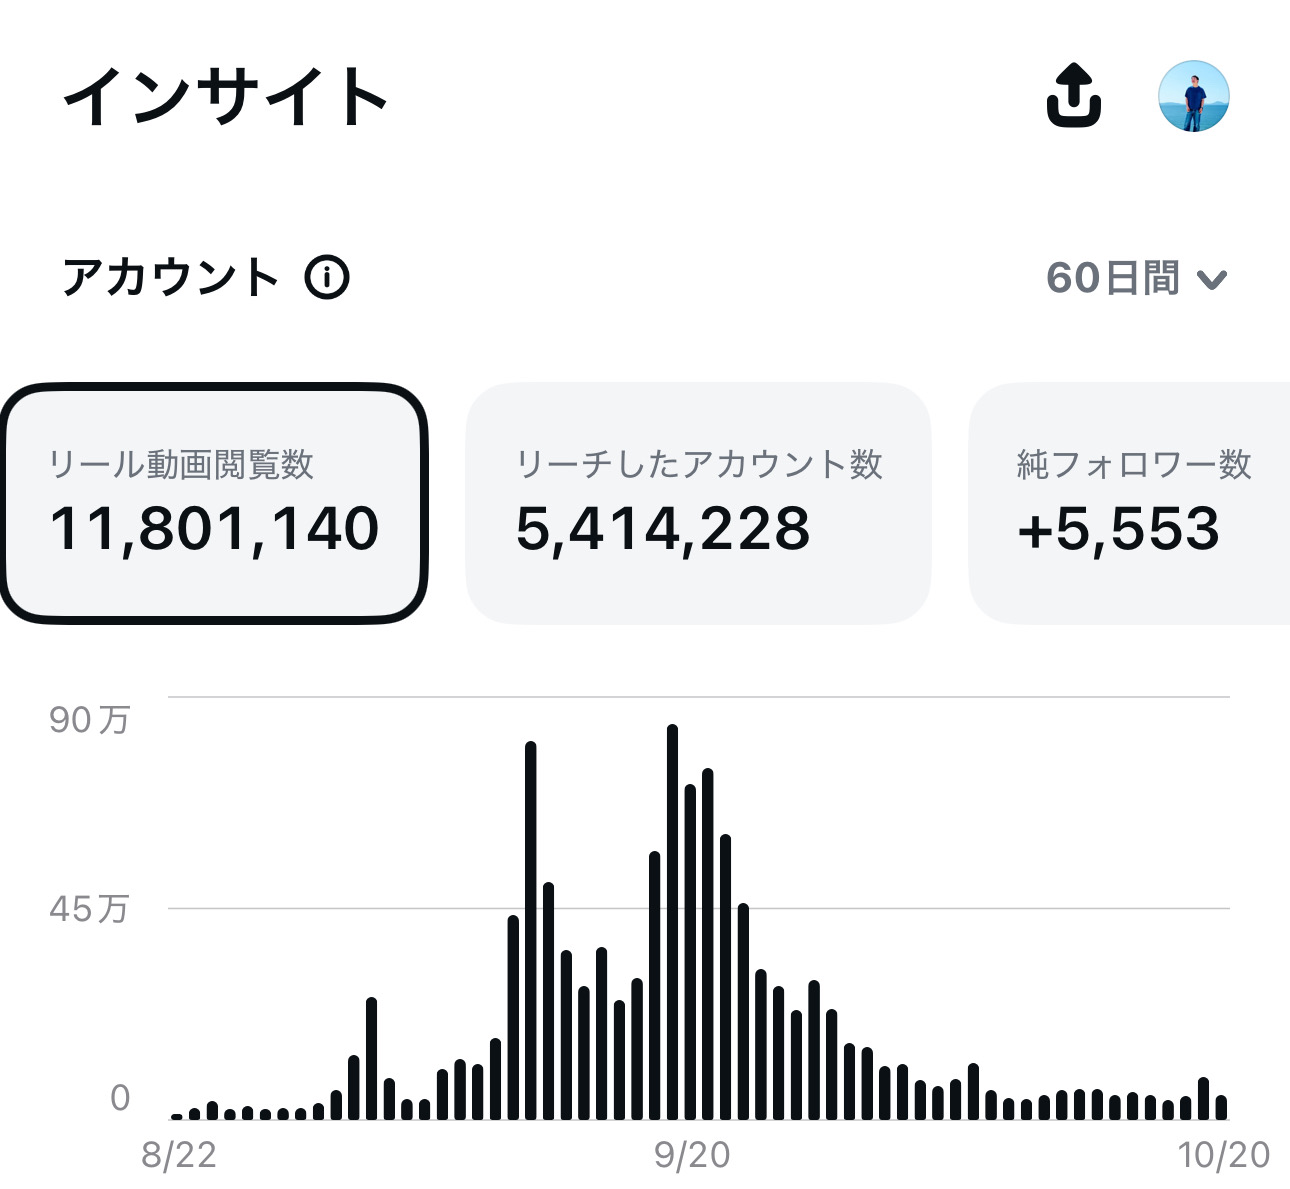Select the tallest bar in the chart

(x=672, y=920)
